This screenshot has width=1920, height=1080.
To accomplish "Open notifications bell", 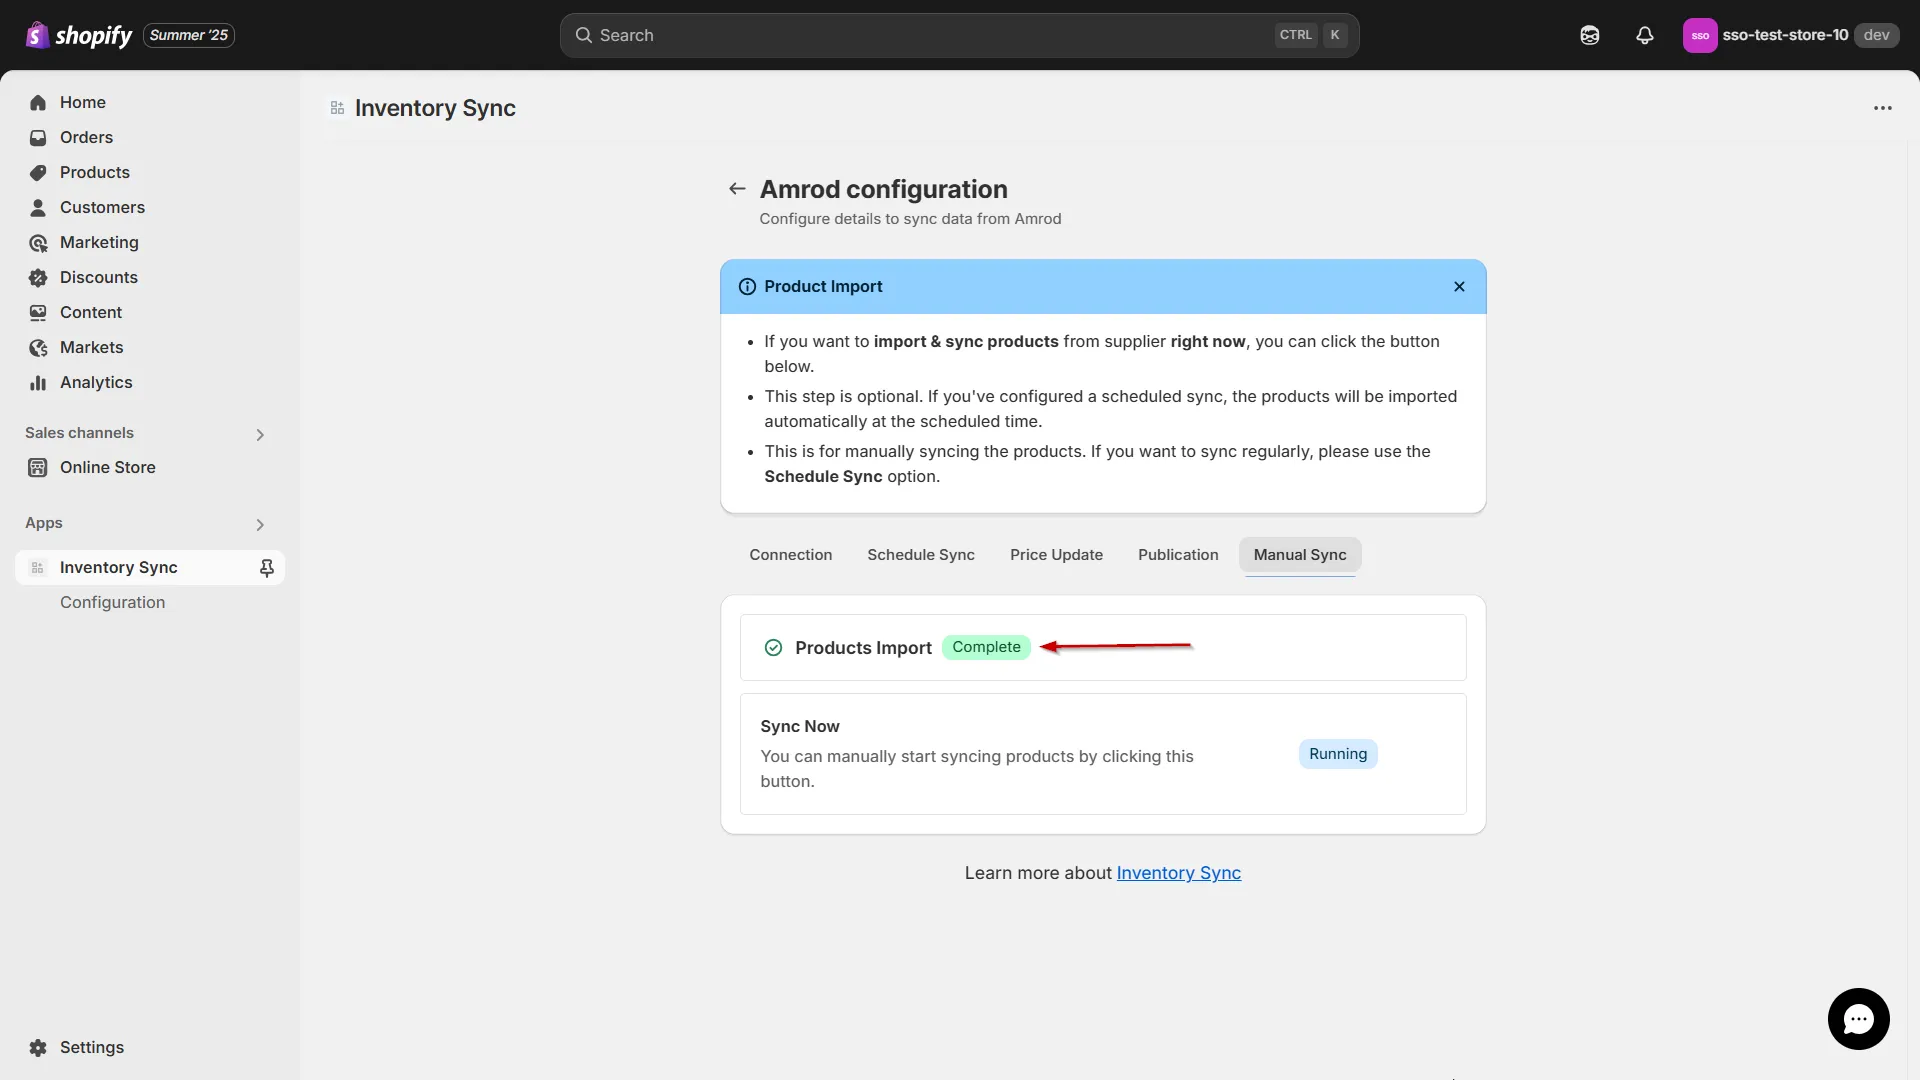I will 1644,35.
